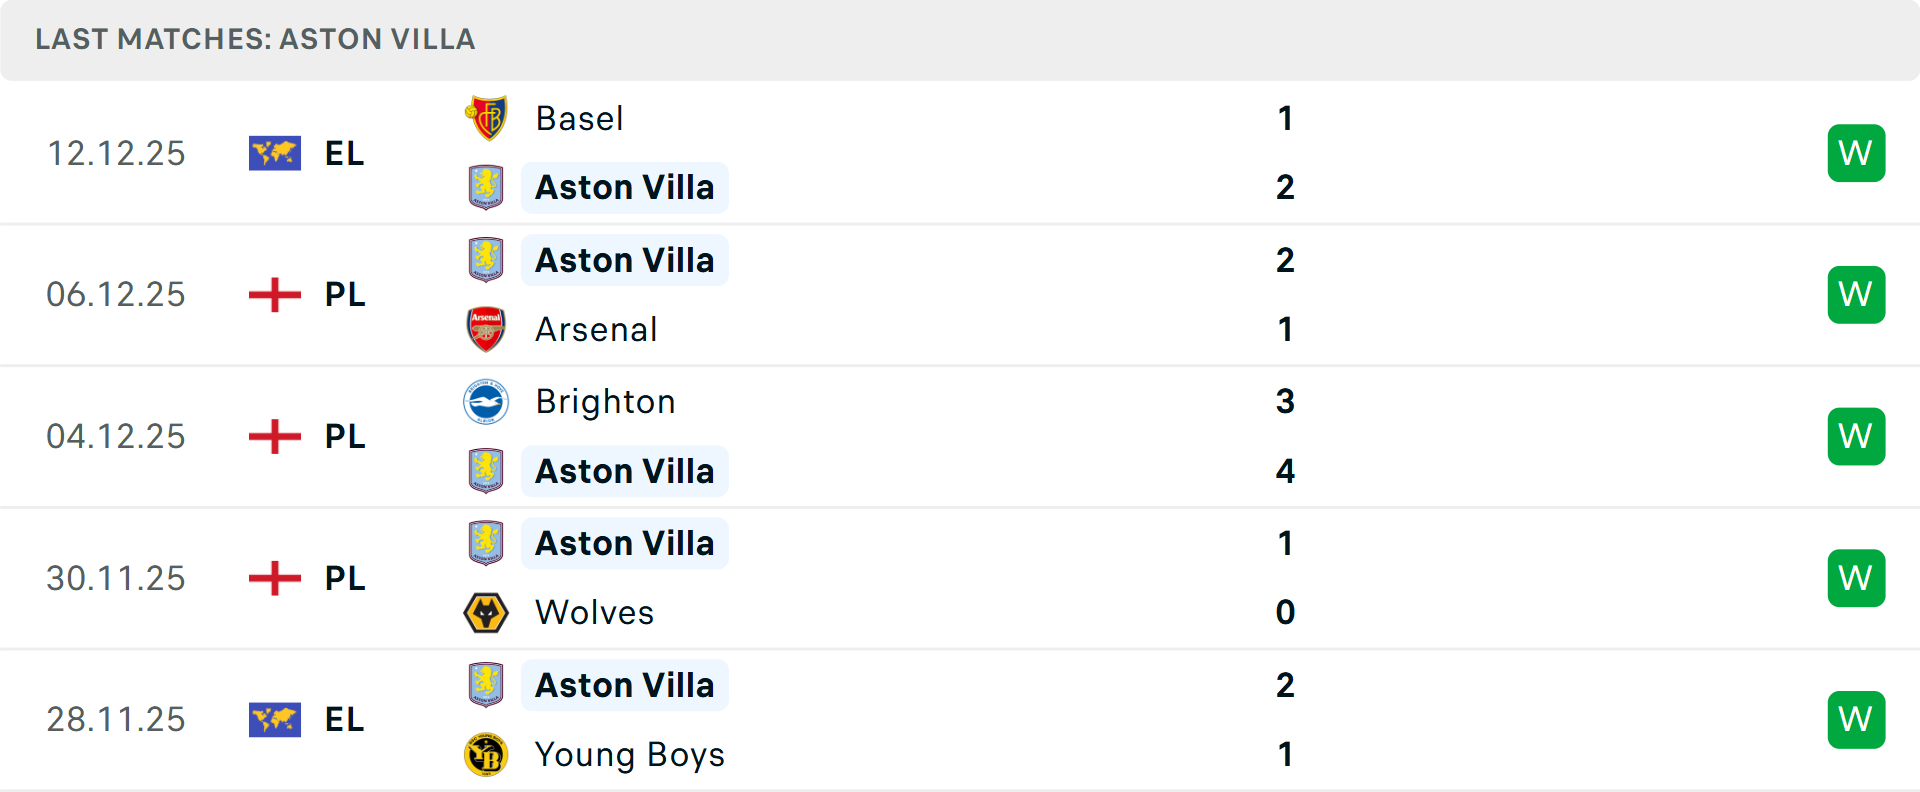Click the Basel club crest
This screenshot has width=1920, height=792.
click(487, 118)
